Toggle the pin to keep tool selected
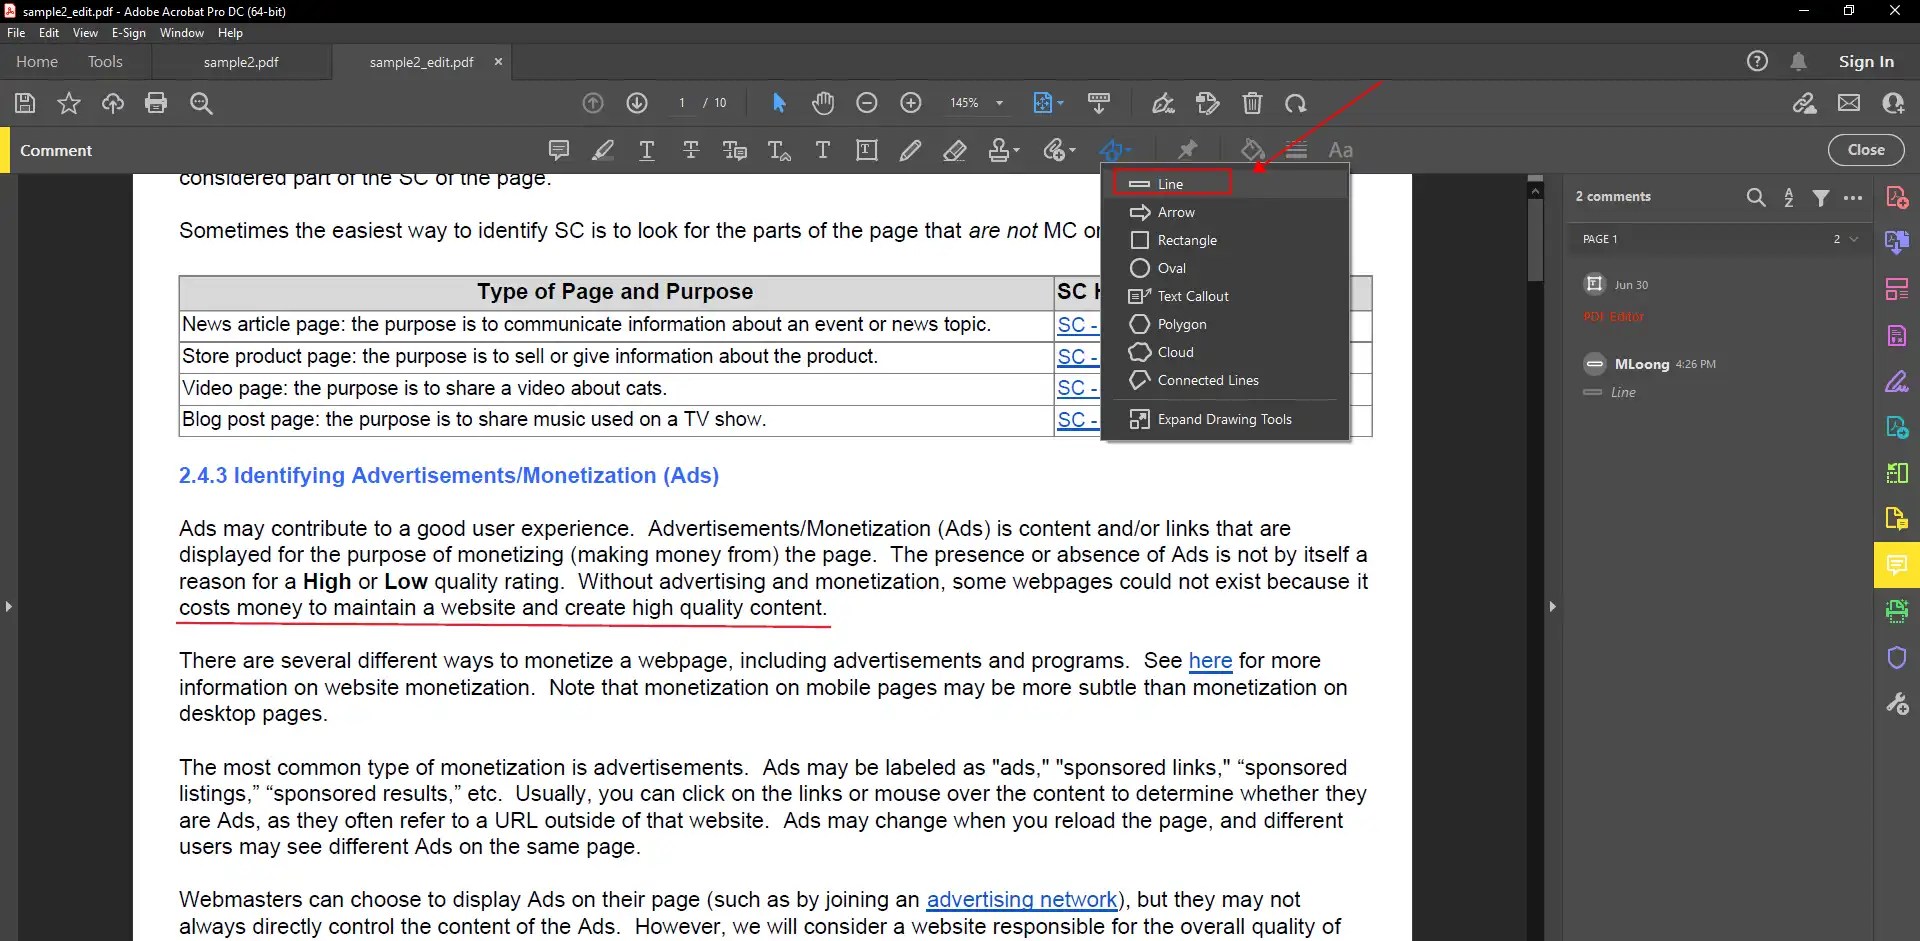 [1187, 150]
